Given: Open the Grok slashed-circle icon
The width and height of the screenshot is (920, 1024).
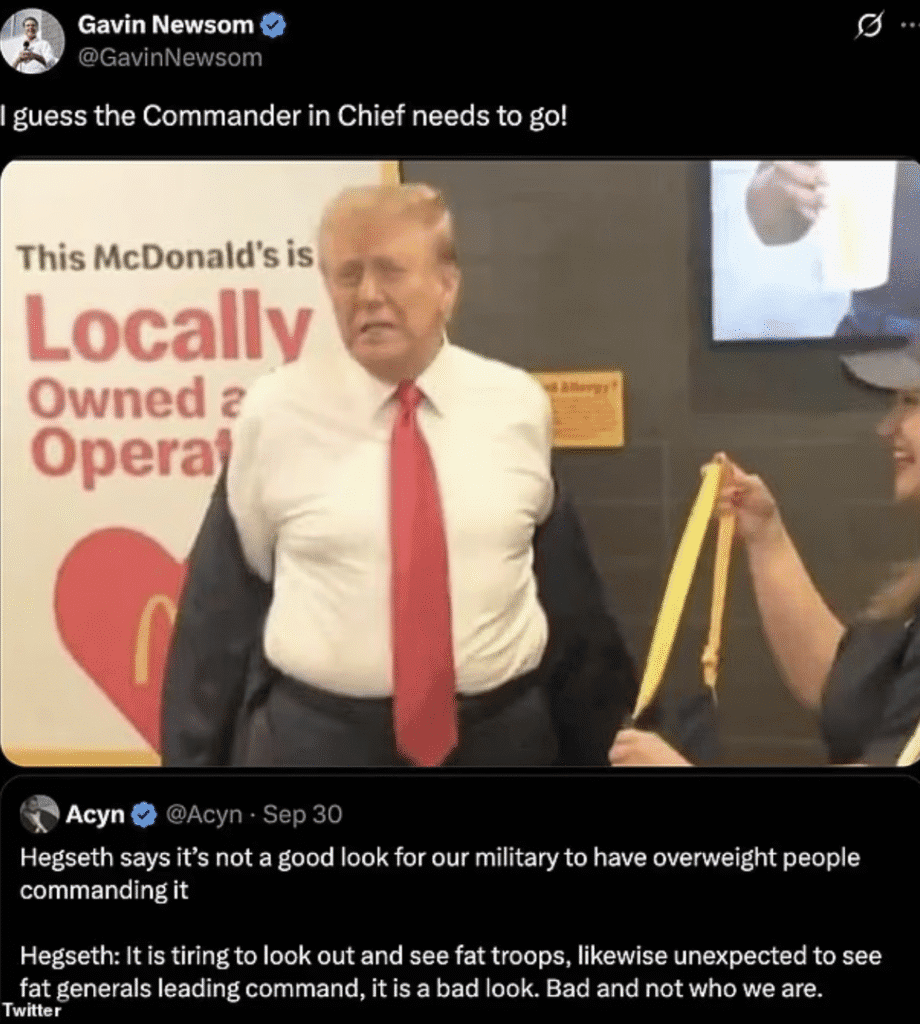Looking at the screenshot, I should tap(869, 26).
